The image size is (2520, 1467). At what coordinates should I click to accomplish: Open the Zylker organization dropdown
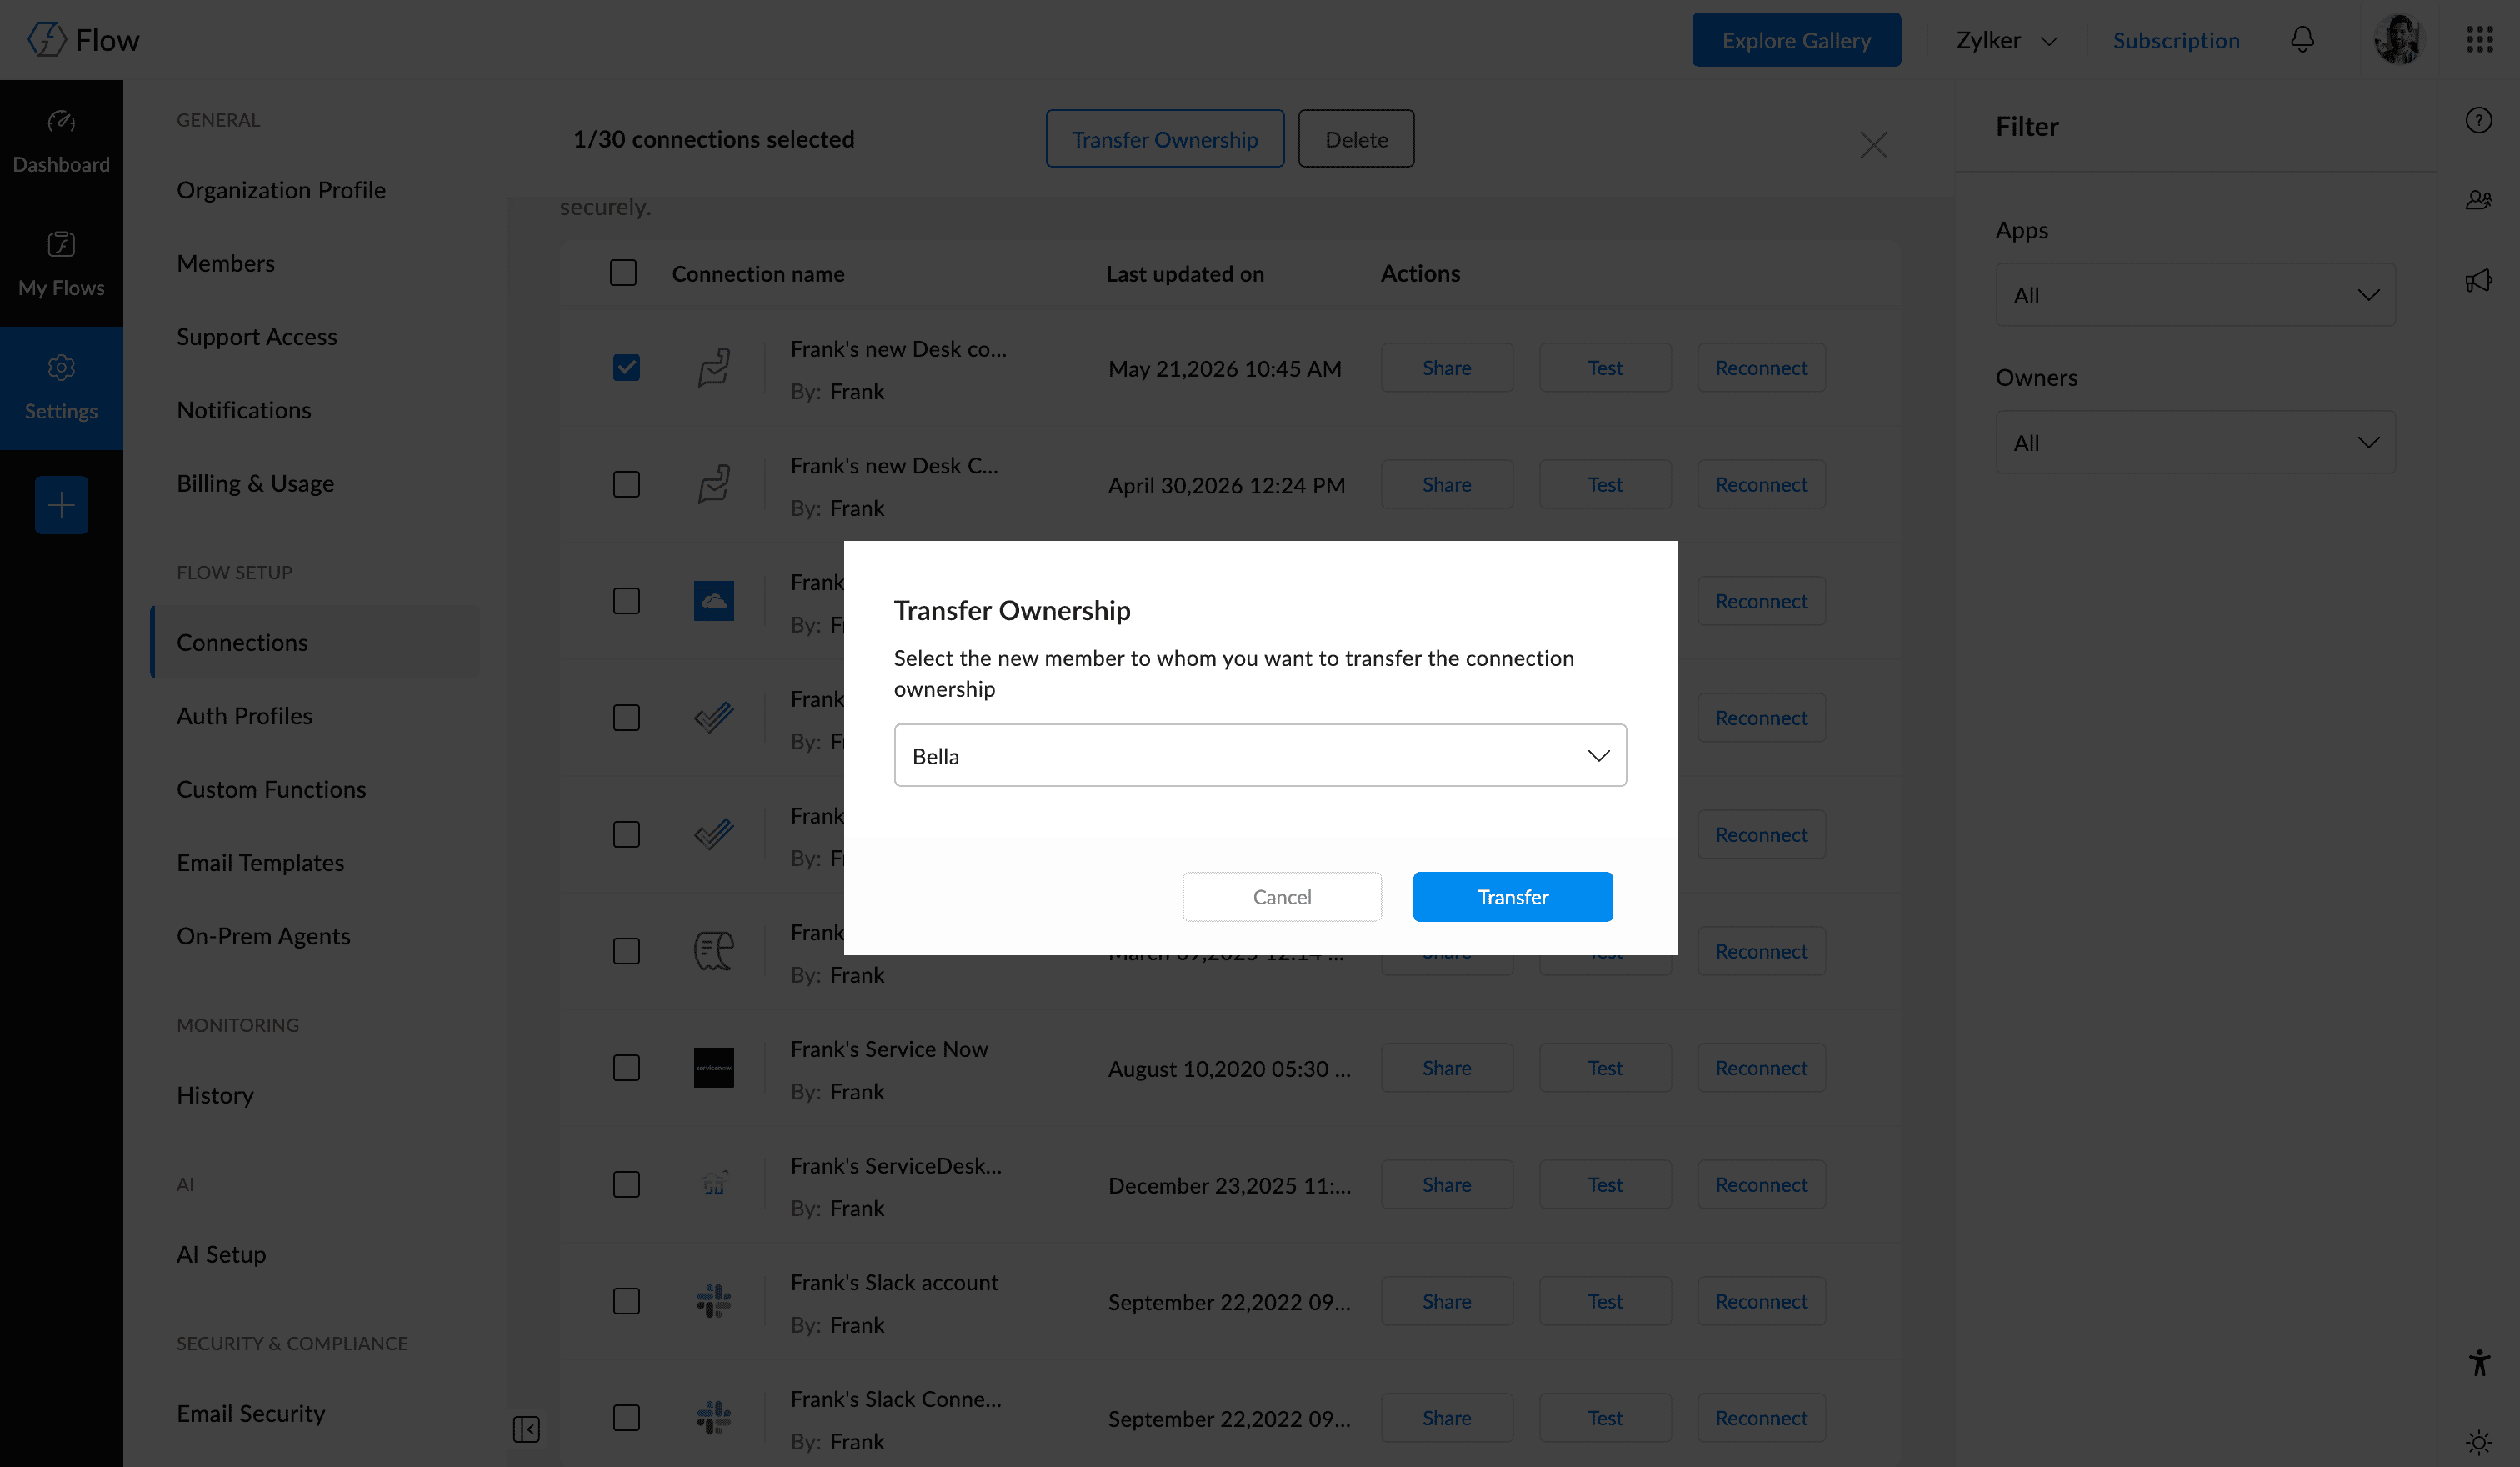2006,40
